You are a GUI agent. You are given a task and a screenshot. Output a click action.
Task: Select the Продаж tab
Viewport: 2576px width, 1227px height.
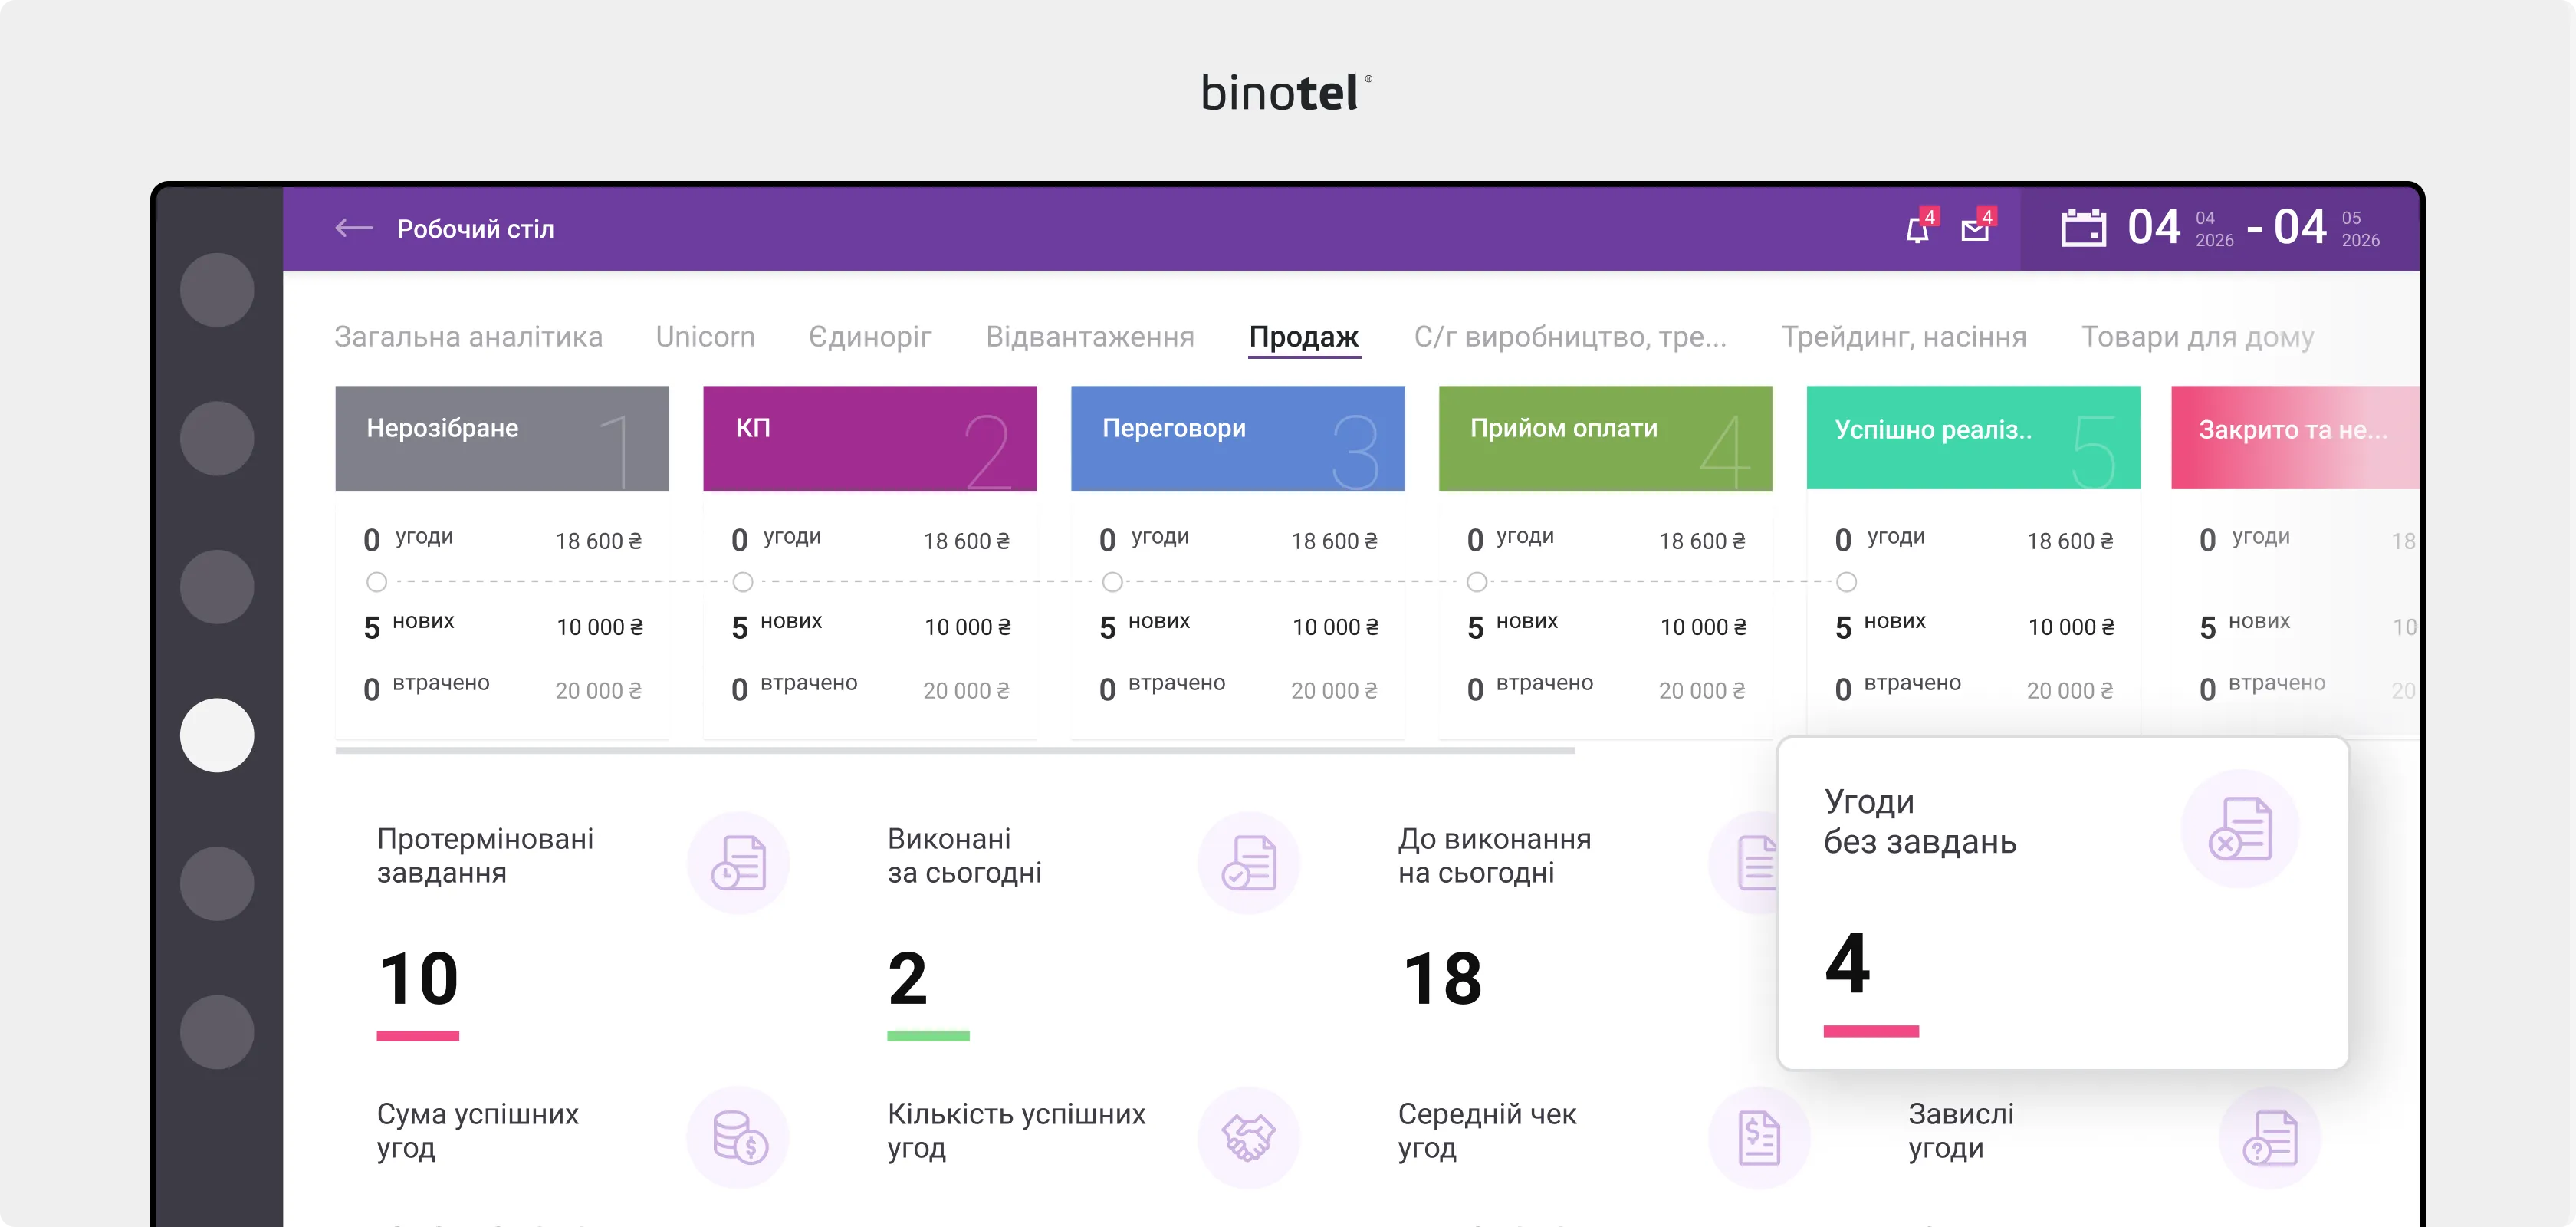(1304, 338)
